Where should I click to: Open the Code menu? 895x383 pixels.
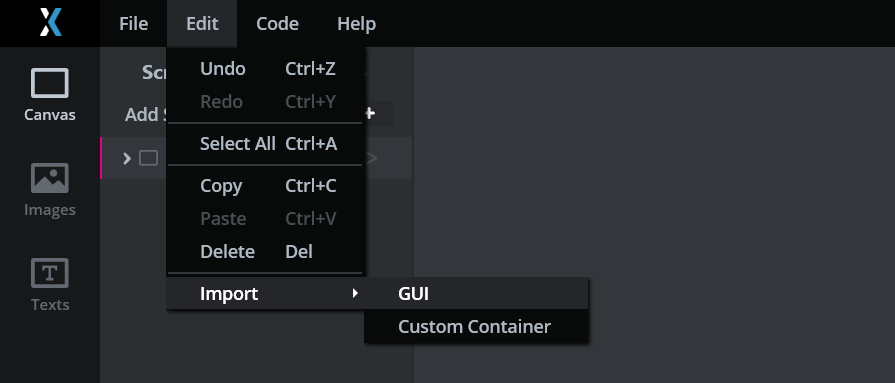(x=277, y=23)
